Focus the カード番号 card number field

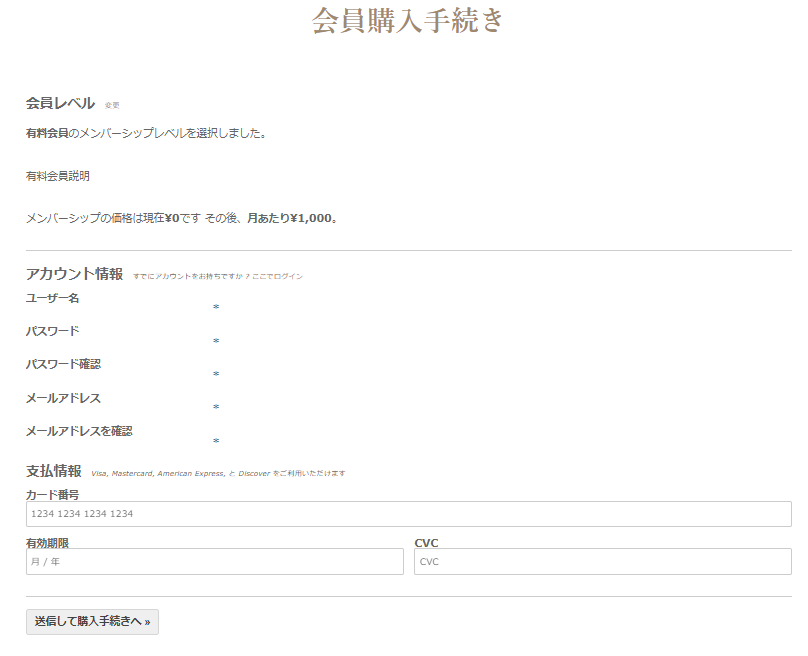408,514
